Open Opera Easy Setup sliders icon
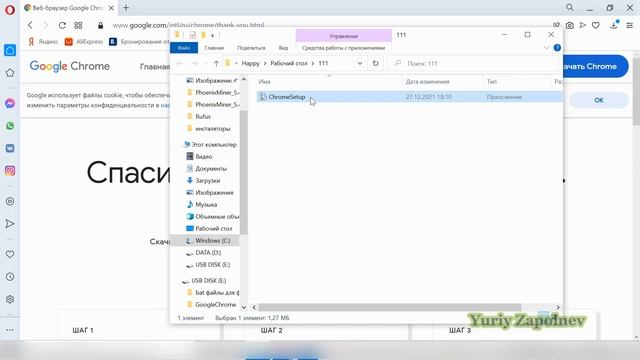 (x=629, y=25)
